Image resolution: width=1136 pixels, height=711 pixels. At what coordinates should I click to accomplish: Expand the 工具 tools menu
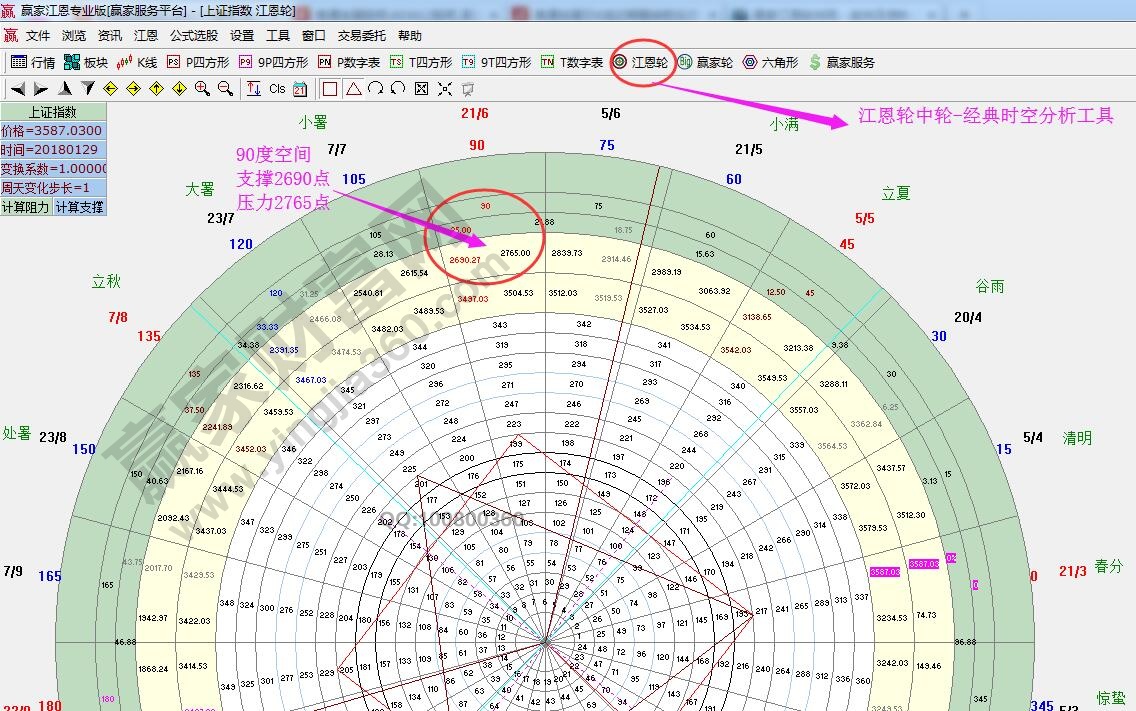(x=278, y=34)
